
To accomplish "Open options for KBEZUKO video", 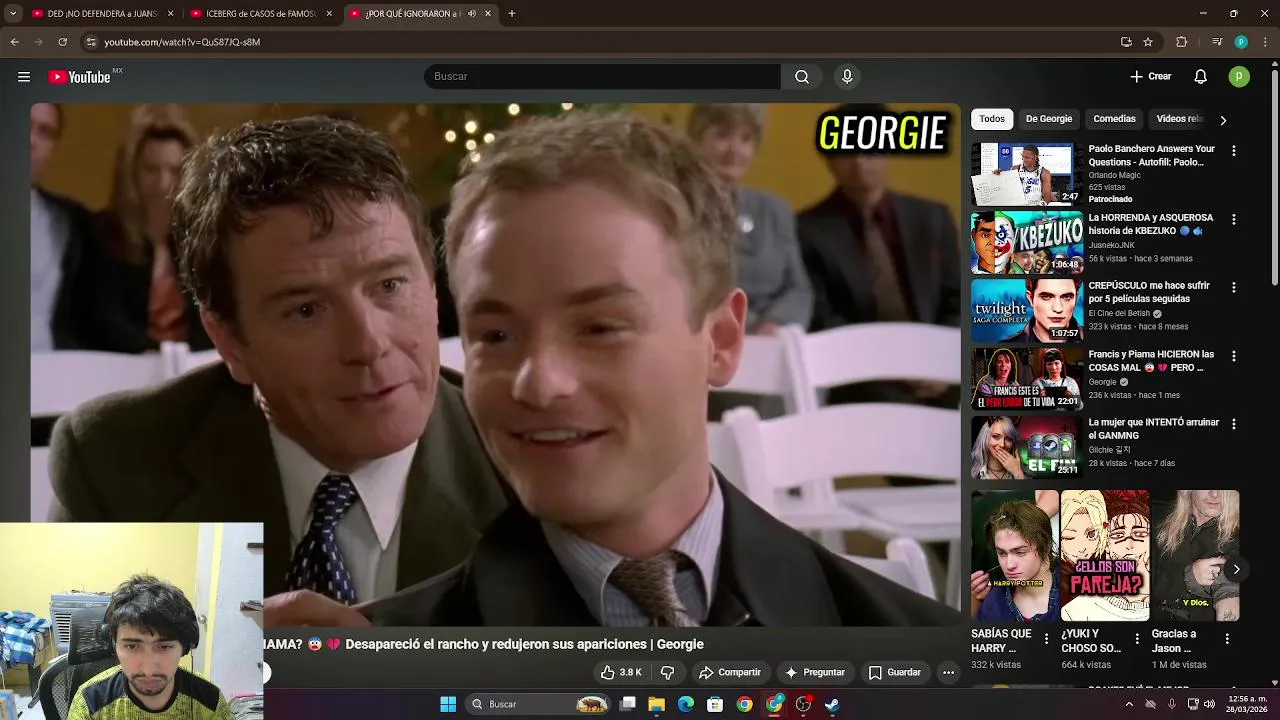I will pyautogui.click(x=1233, y=219).
